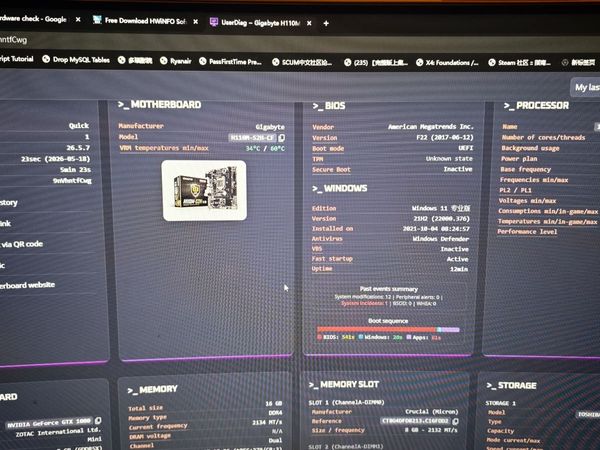Open the Drop MySQL Tables bookmark

[76, 60]
